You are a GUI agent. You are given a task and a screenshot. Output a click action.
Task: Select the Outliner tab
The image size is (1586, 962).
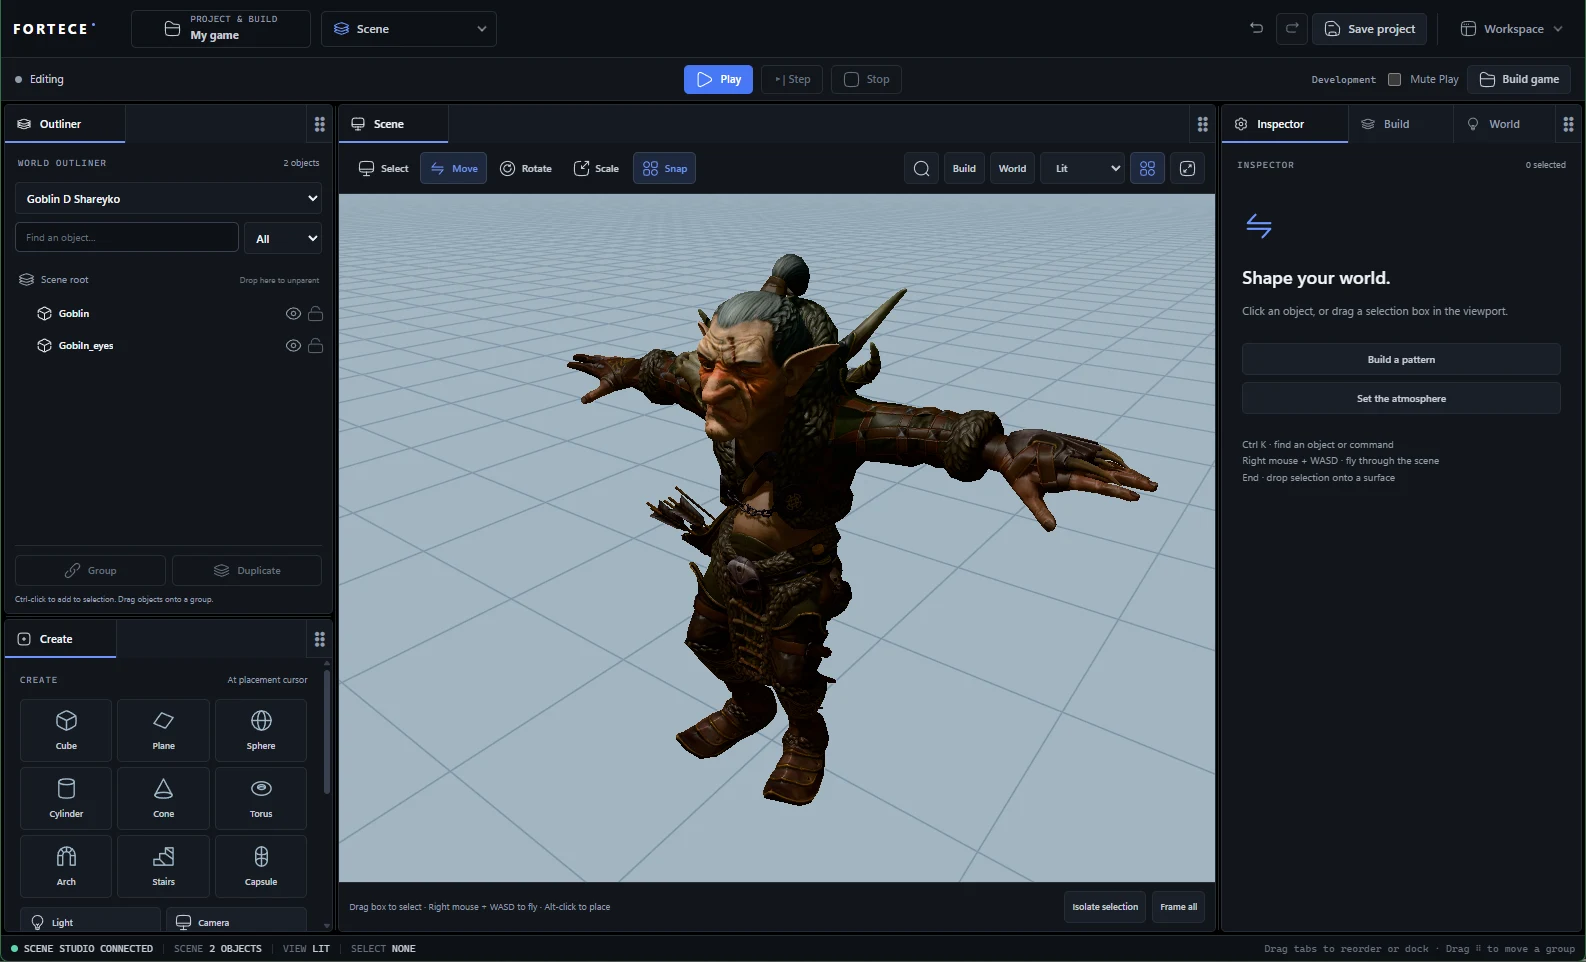click(x=65, y=124)
